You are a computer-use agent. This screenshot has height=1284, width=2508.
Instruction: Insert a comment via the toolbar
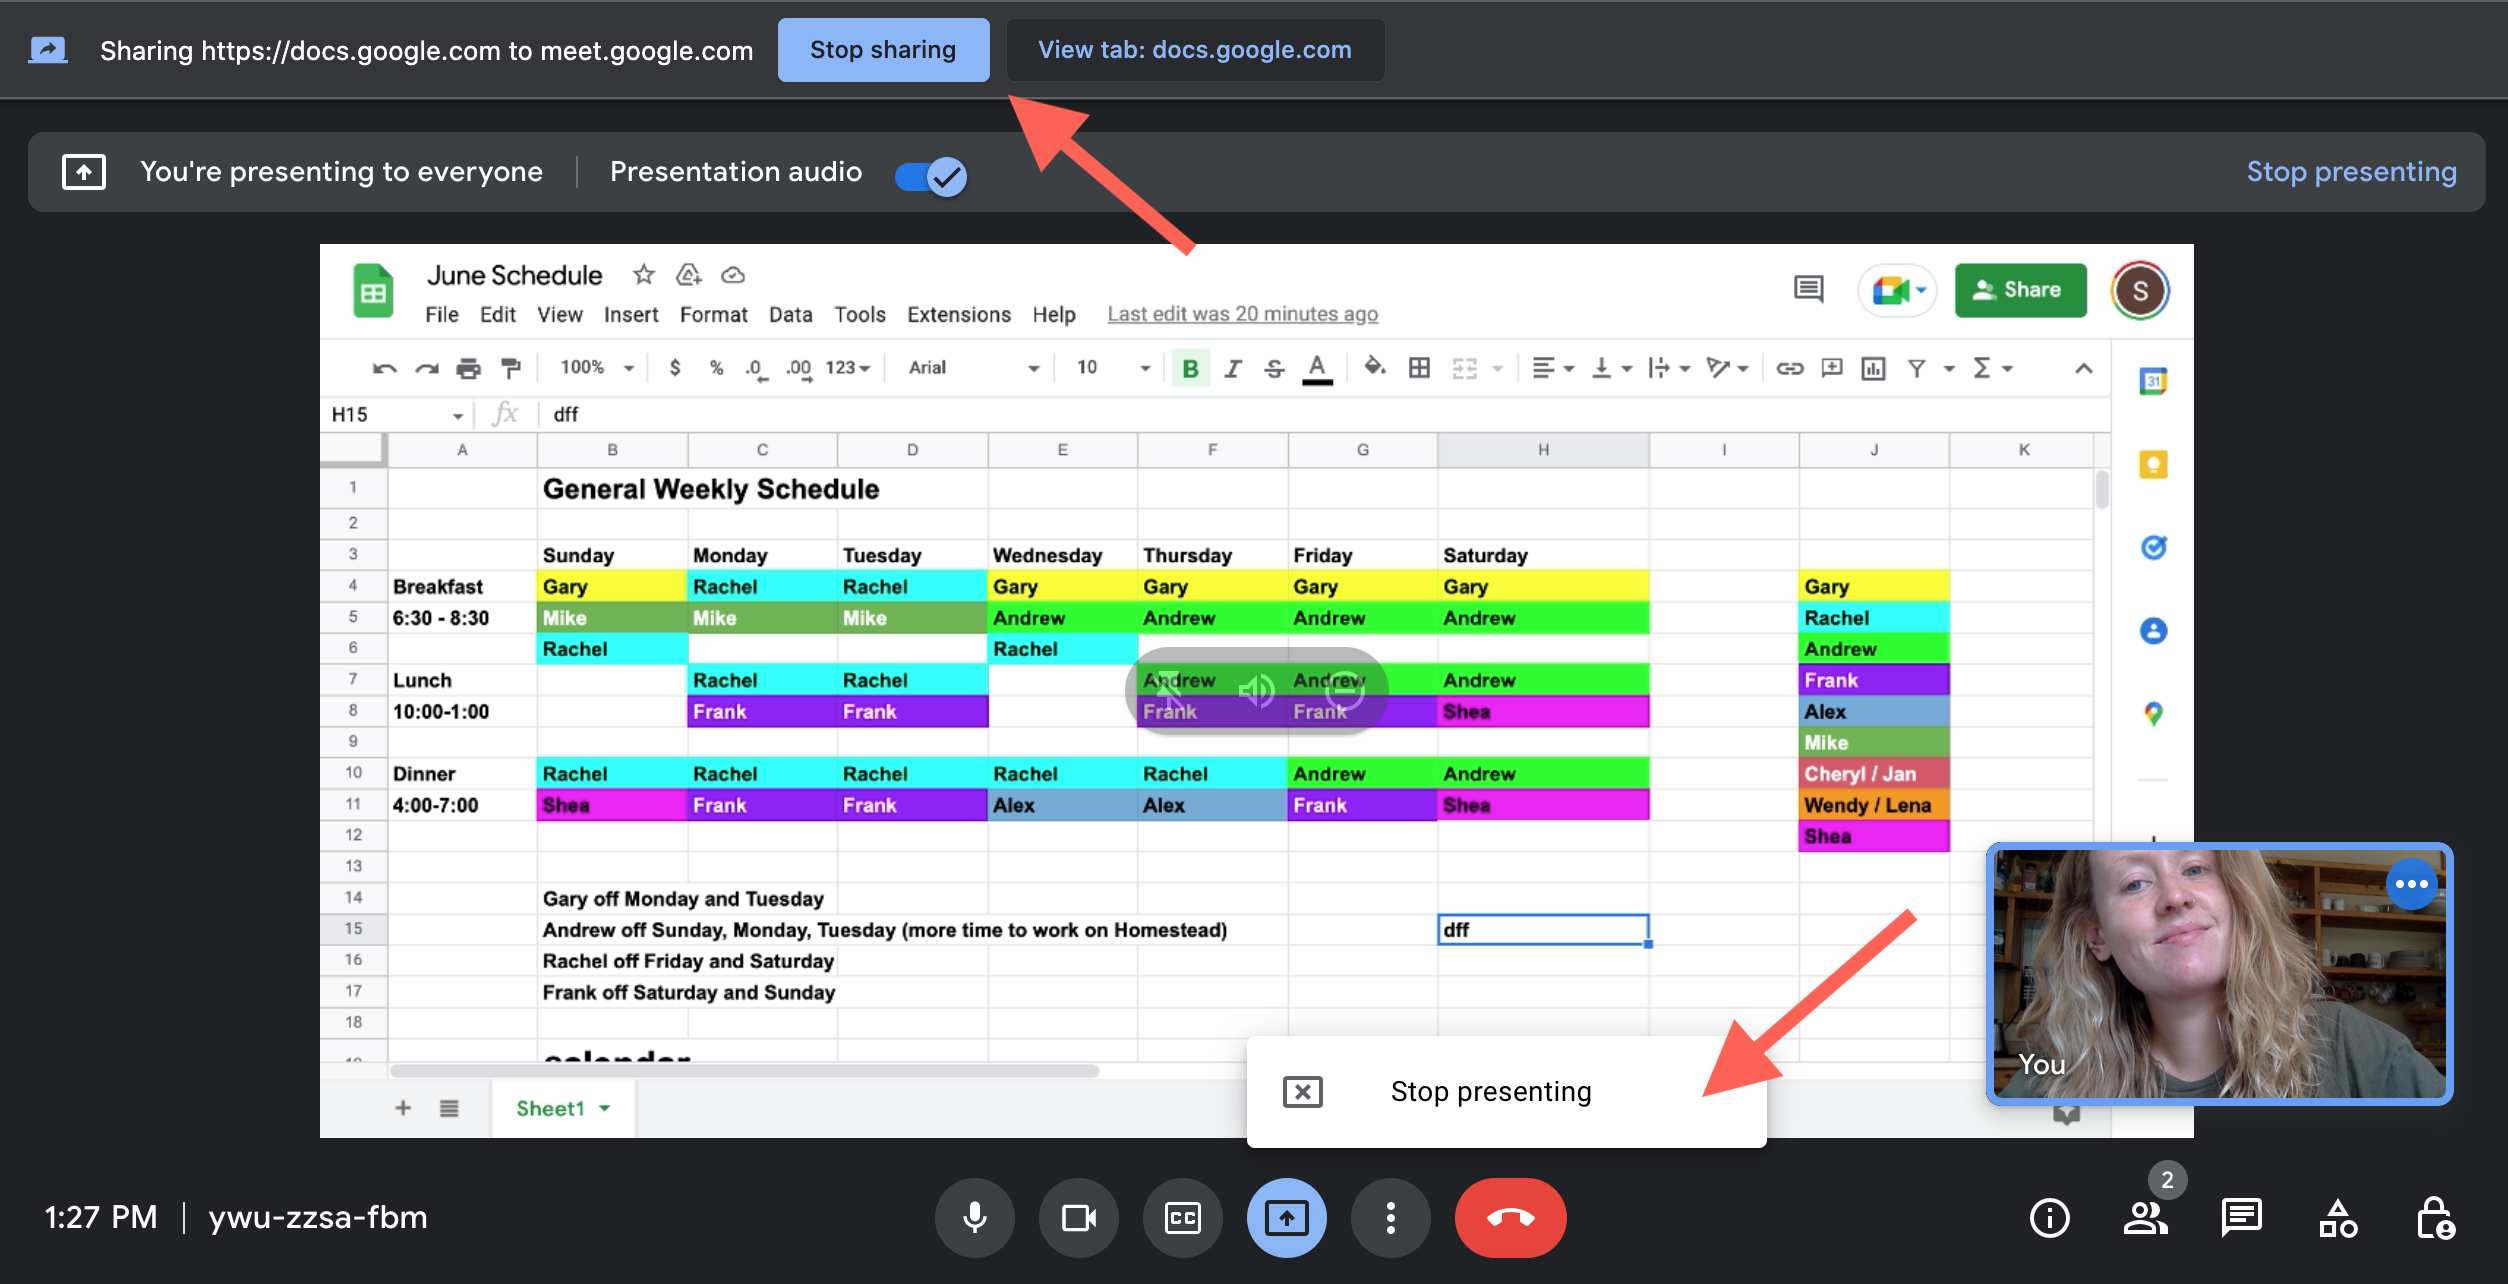tap(1831, 368)
